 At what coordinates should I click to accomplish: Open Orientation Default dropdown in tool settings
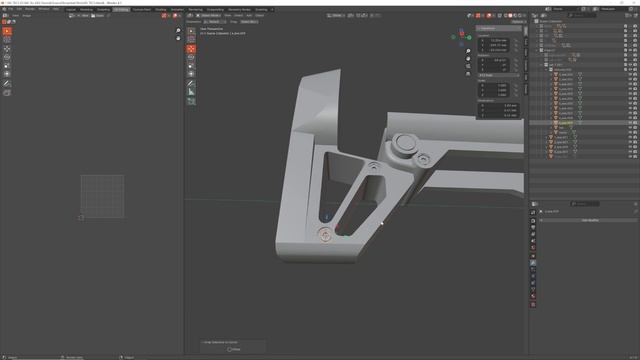click(x=215, y=22)
